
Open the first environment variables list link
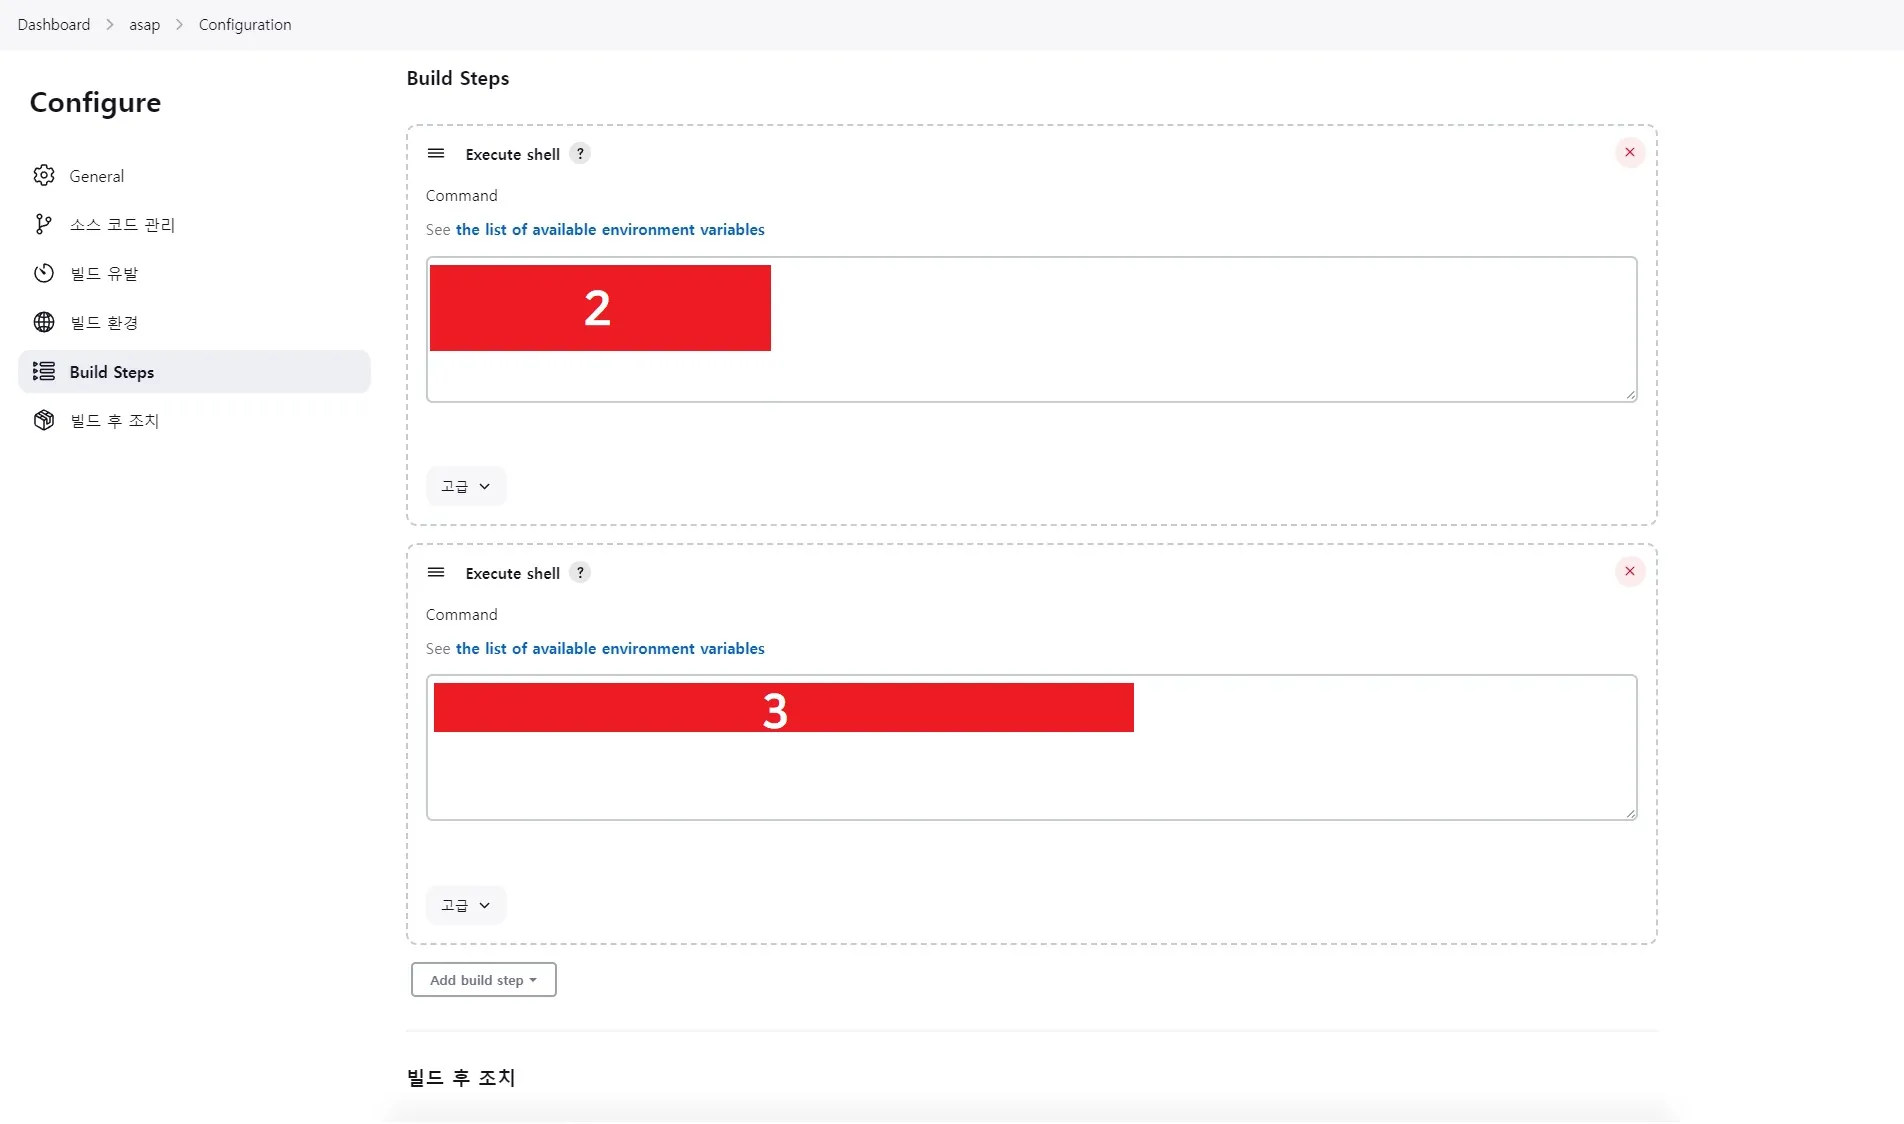(610, 230)
